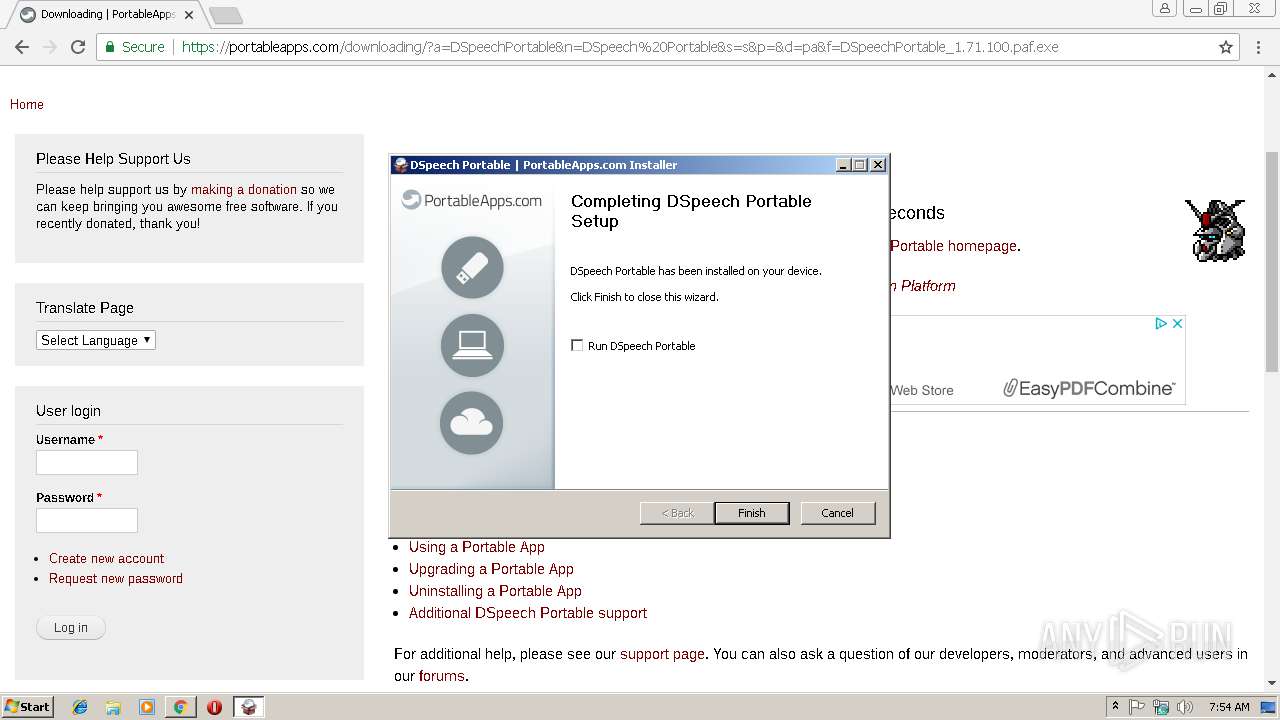Close the ad with X icon
Image resolution: width=1280 pixels, height=720 pixels.
point(1177,323)
